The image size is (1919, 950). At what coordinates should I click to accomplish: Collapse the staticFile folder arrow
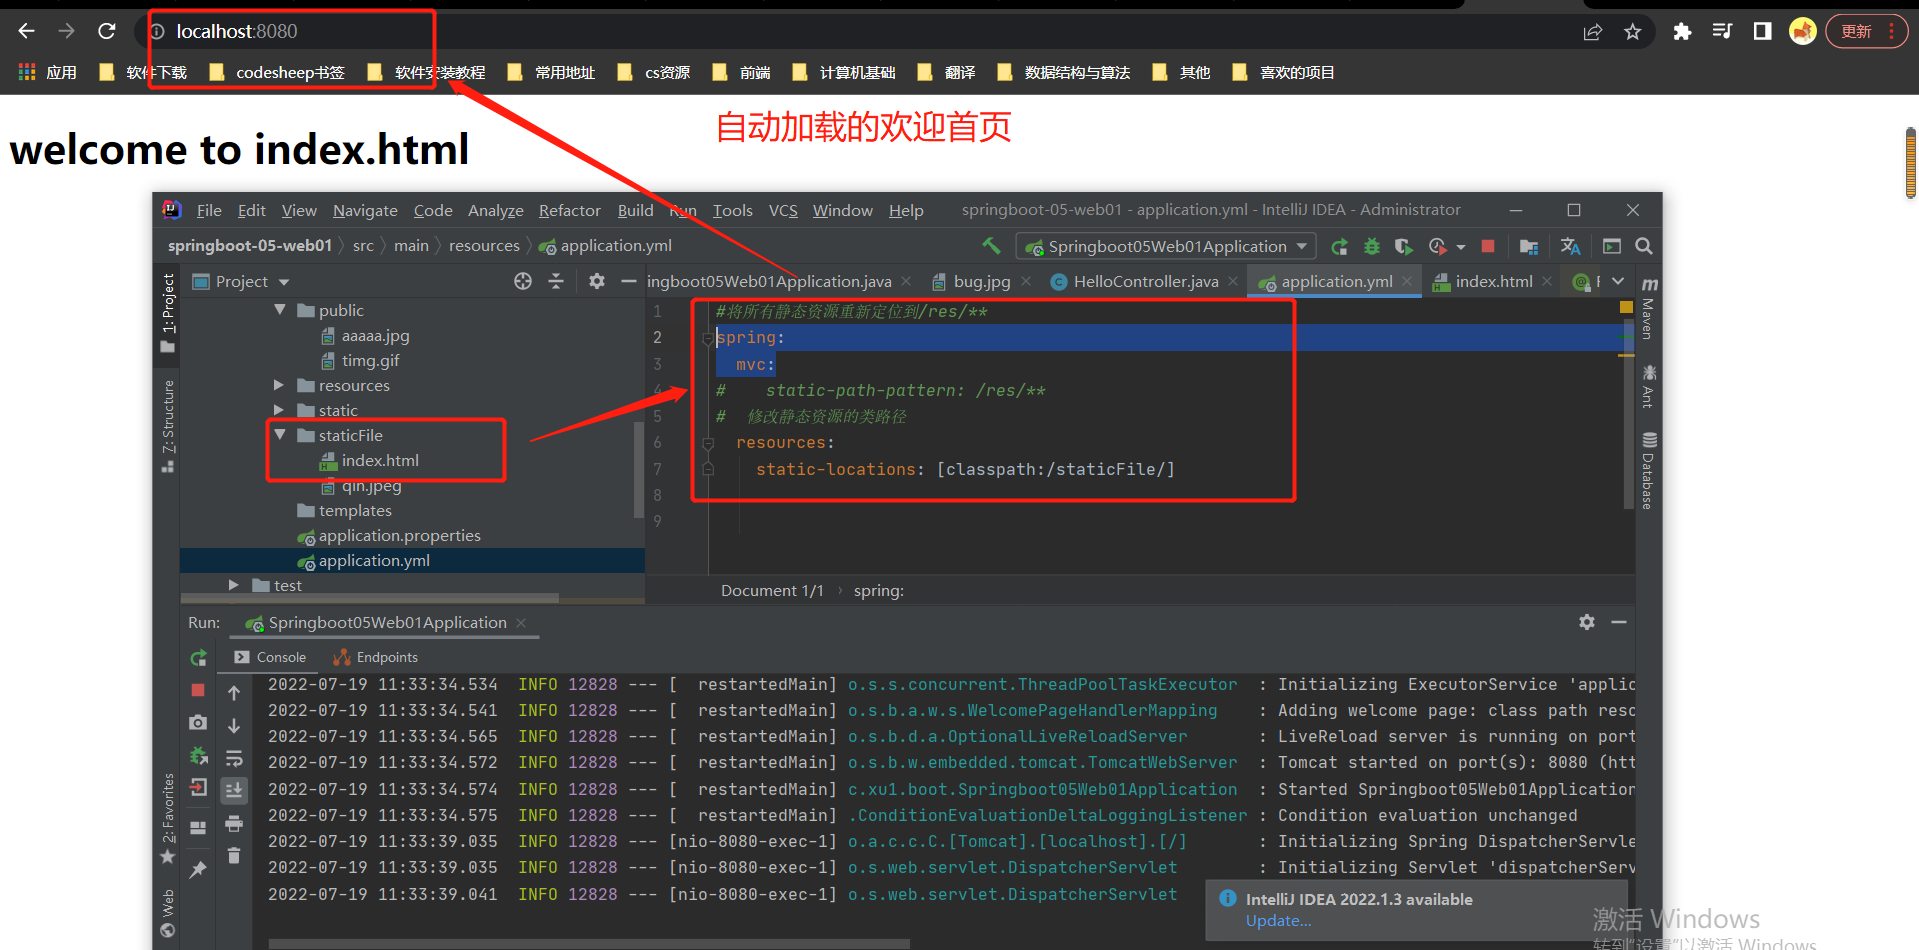[280, 435]
